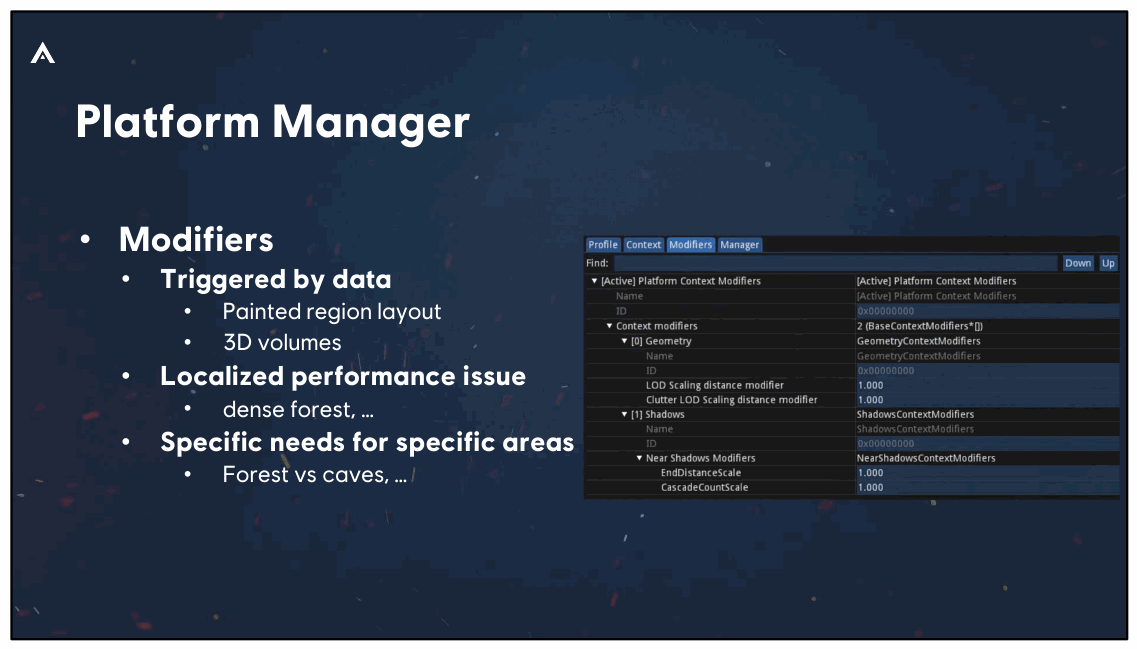This screenshot has height=649, width=1137.
Task: Click the Localized performance issue bullet
Action: pos(343,376)
